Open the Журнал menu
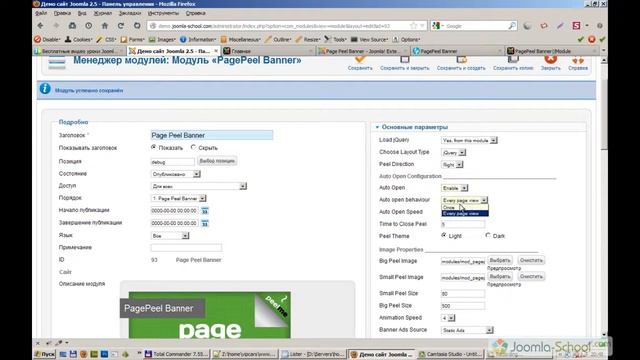 [x=102, y=13]
